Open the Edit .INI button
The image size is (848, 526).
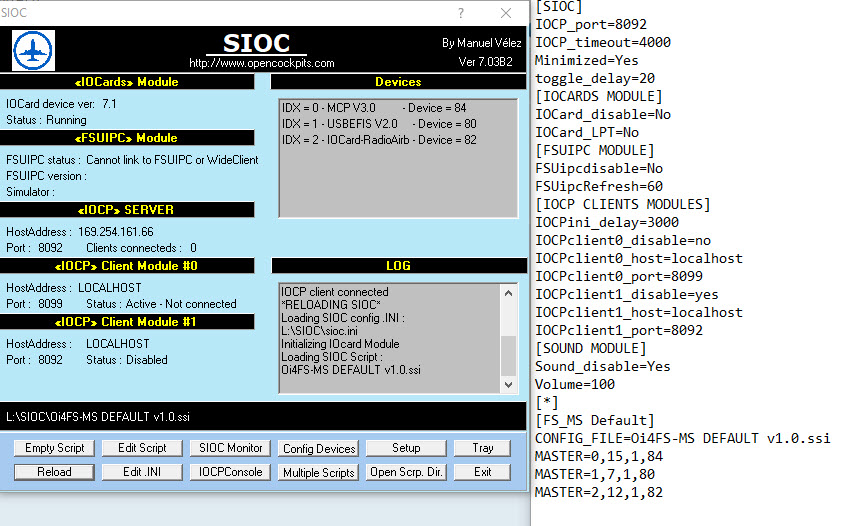[x=142, y=472]
